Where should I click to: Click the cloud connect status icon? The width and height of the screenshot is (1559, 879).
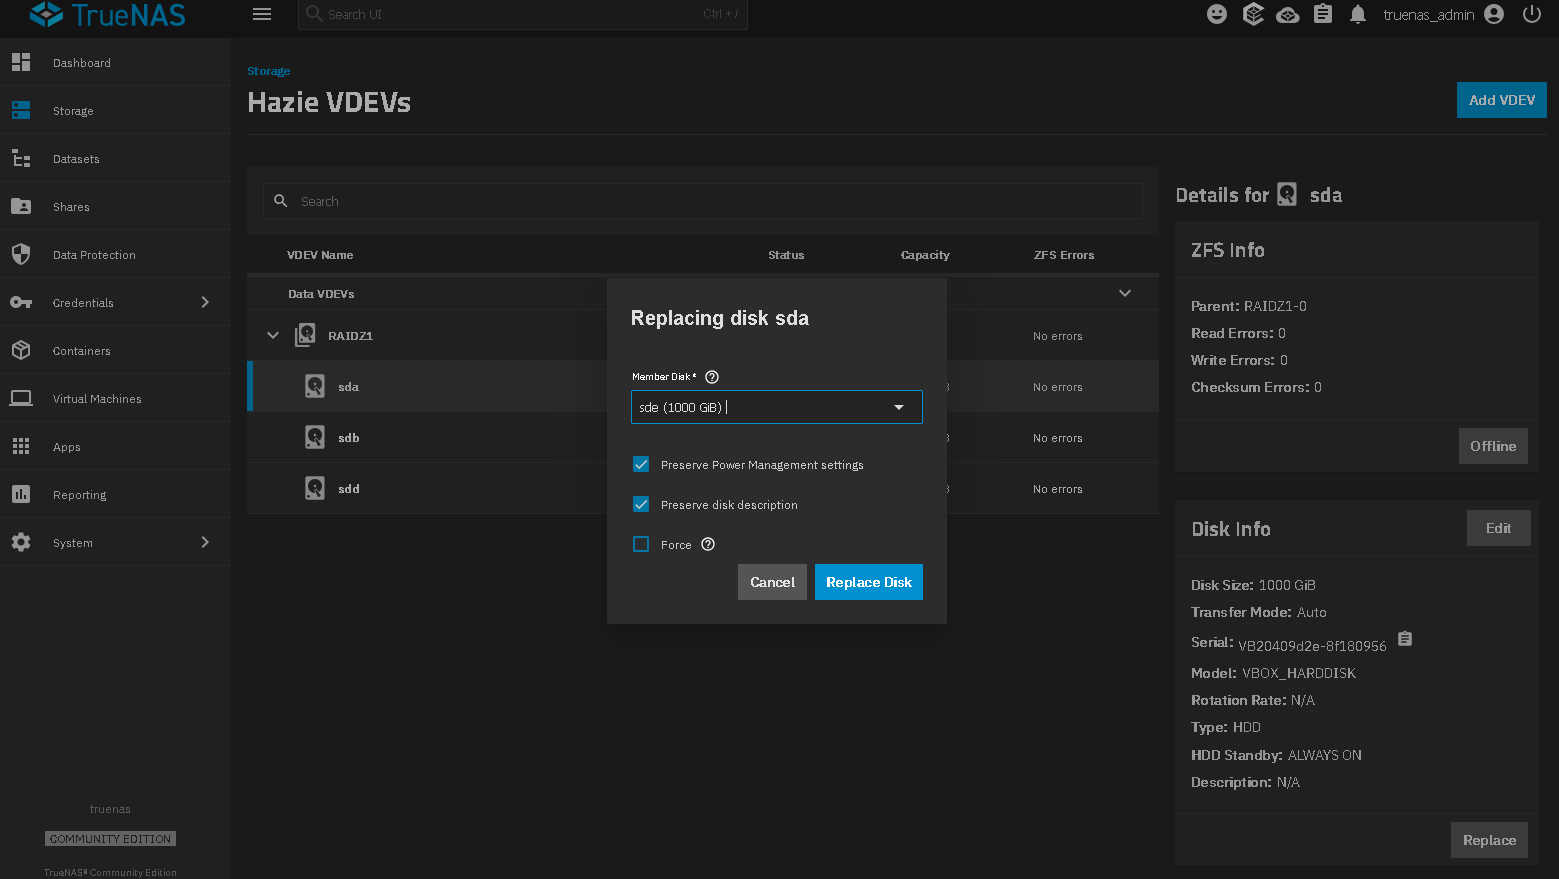pyautogui.click(x=1288, y=14)
